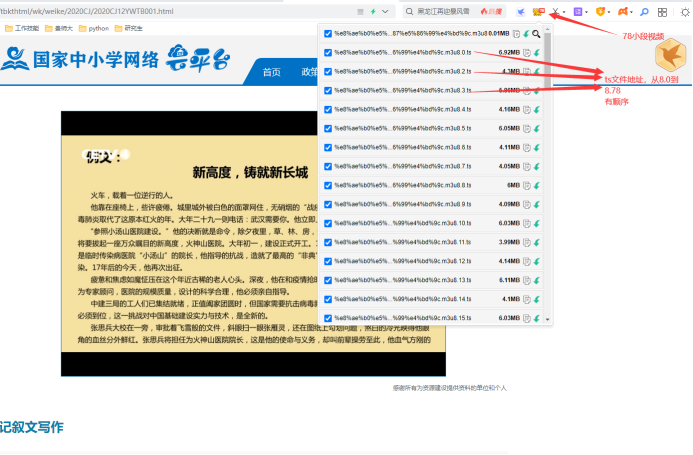Image resolution: width=693 pixels, height=455 pixels.
Task: Download the m3u8.9.ts segment of 4.09MB
Action: point(537,205)
